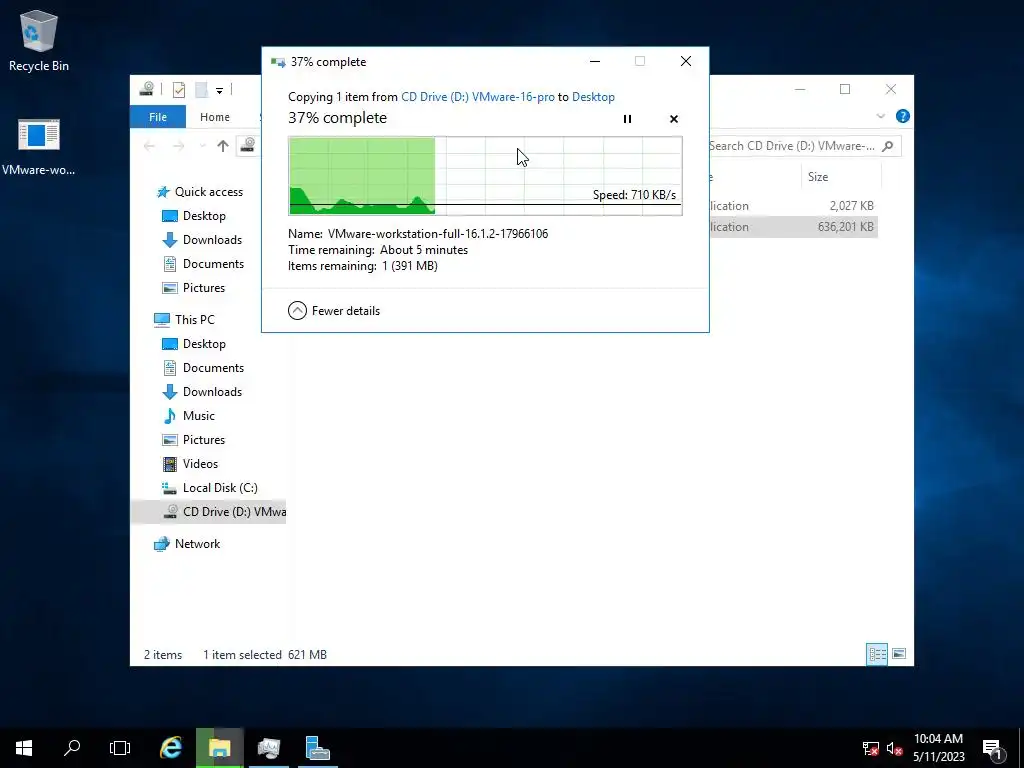1024x768 pixels.
Task: Open the Action Center notifications
Action: coord(992,749)
